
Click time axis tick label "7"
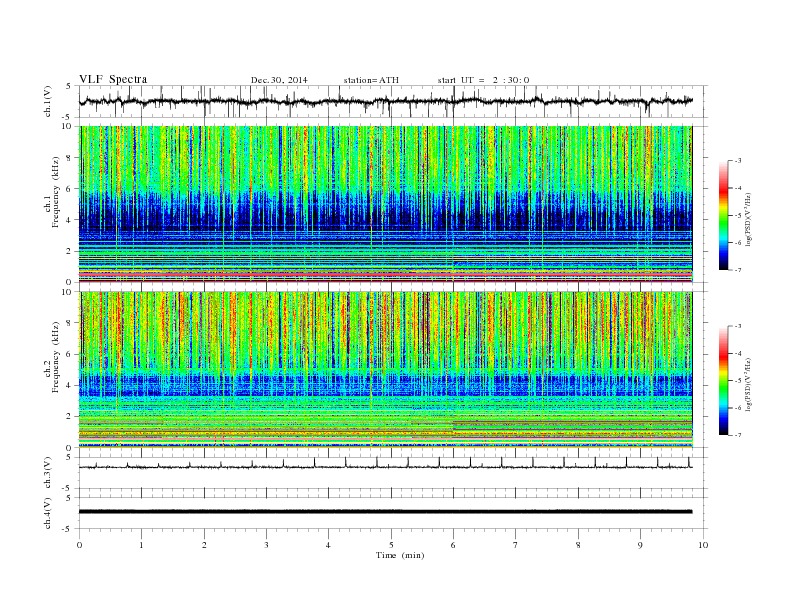click(x=516, y=545)
